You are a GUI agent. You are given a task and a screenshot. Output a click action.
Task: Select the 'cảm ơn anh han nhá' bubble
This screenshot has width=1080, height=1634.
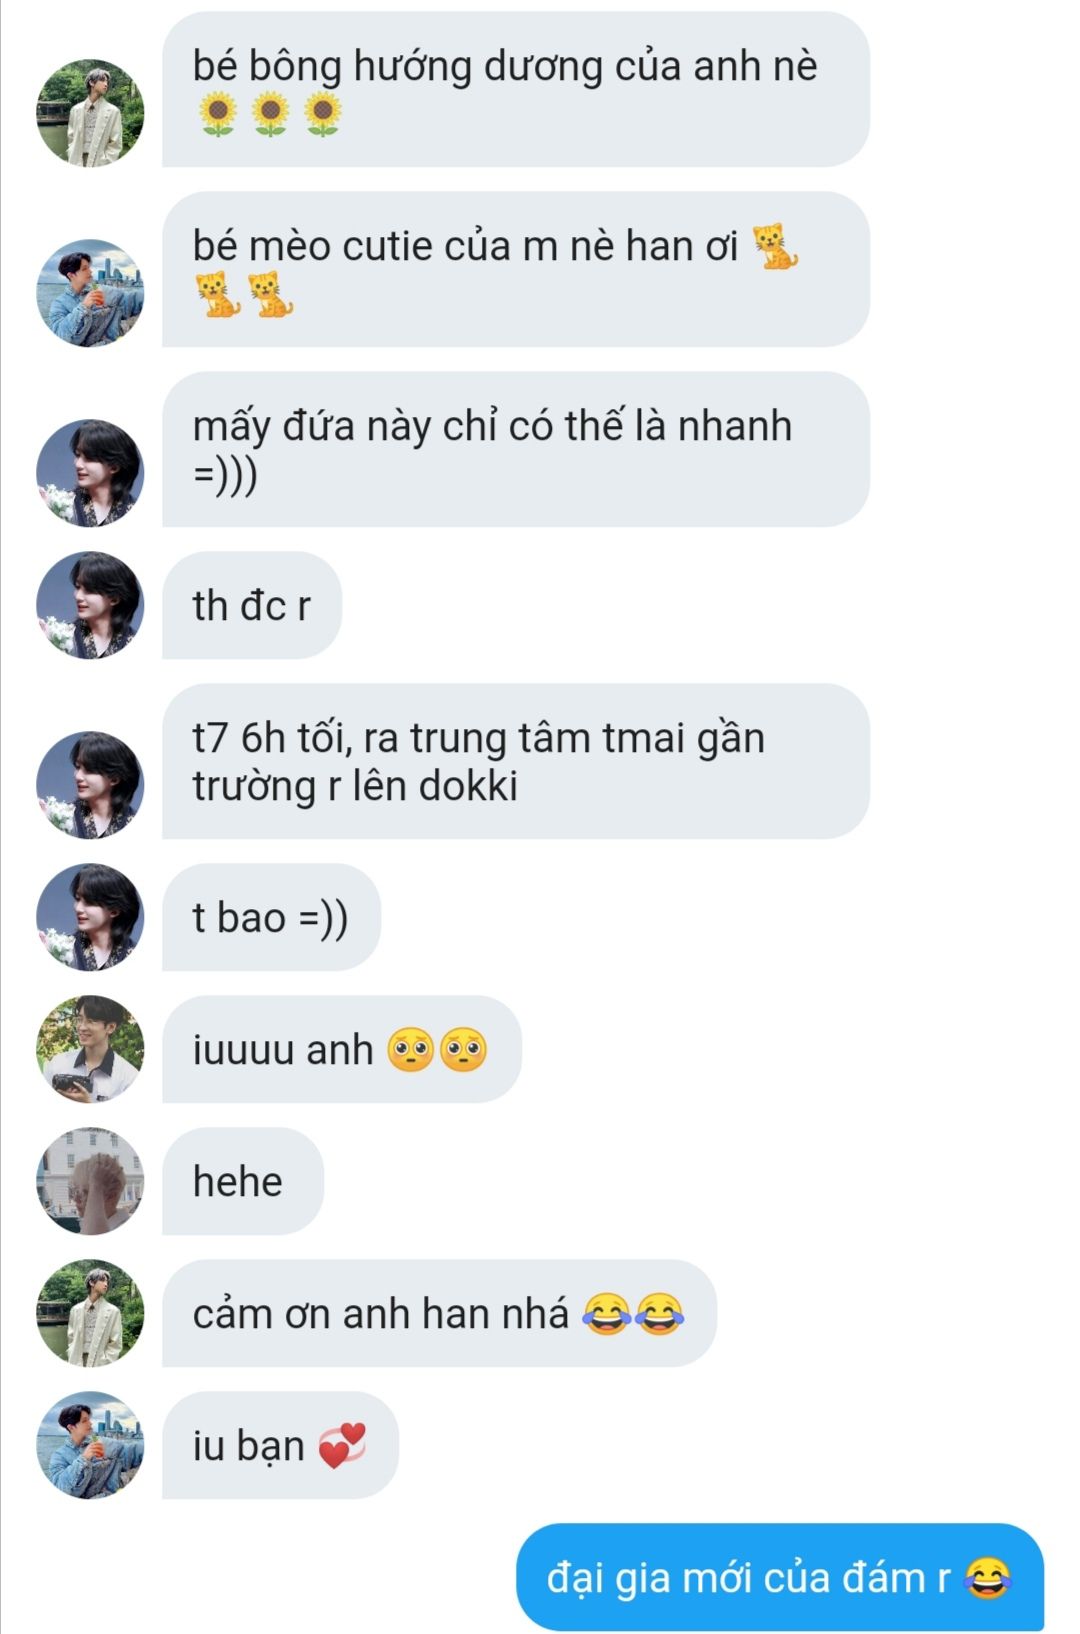439,1313
